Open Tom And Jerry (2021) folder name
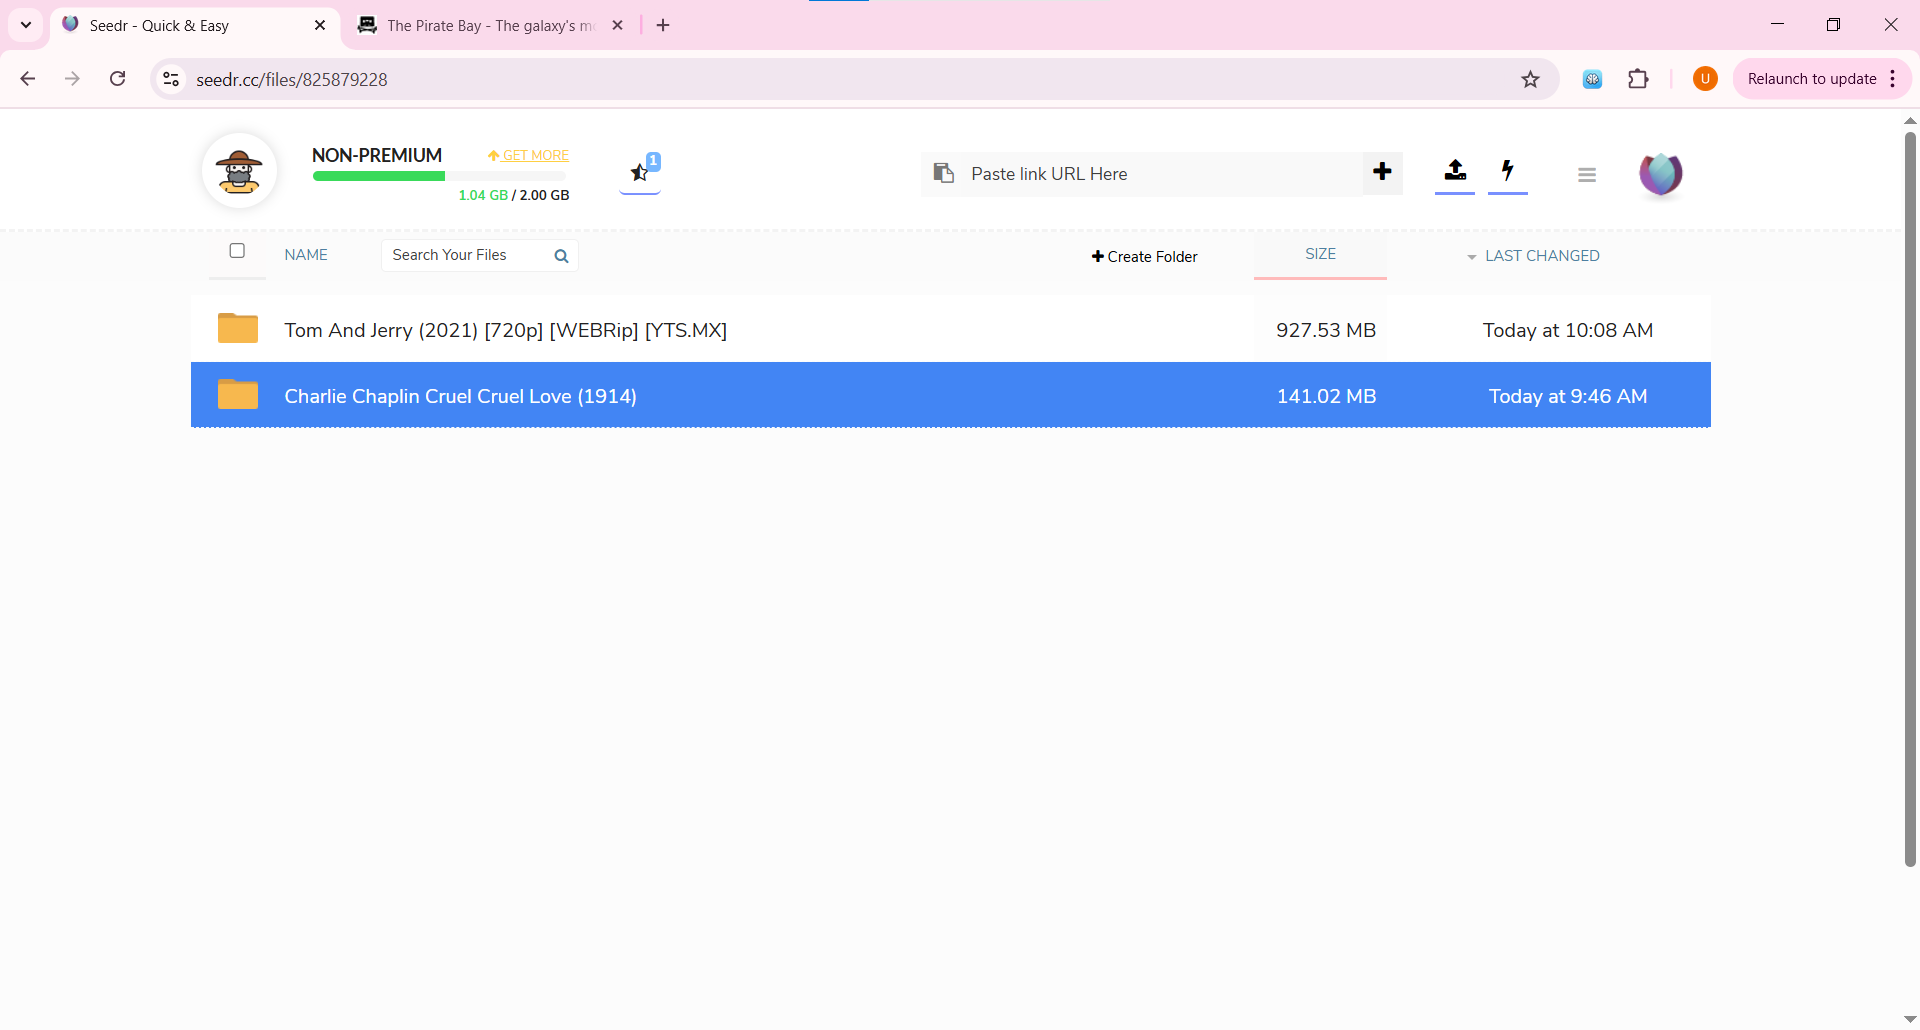Viewport: 1920px width, 1030px height. tap(505, 330)
